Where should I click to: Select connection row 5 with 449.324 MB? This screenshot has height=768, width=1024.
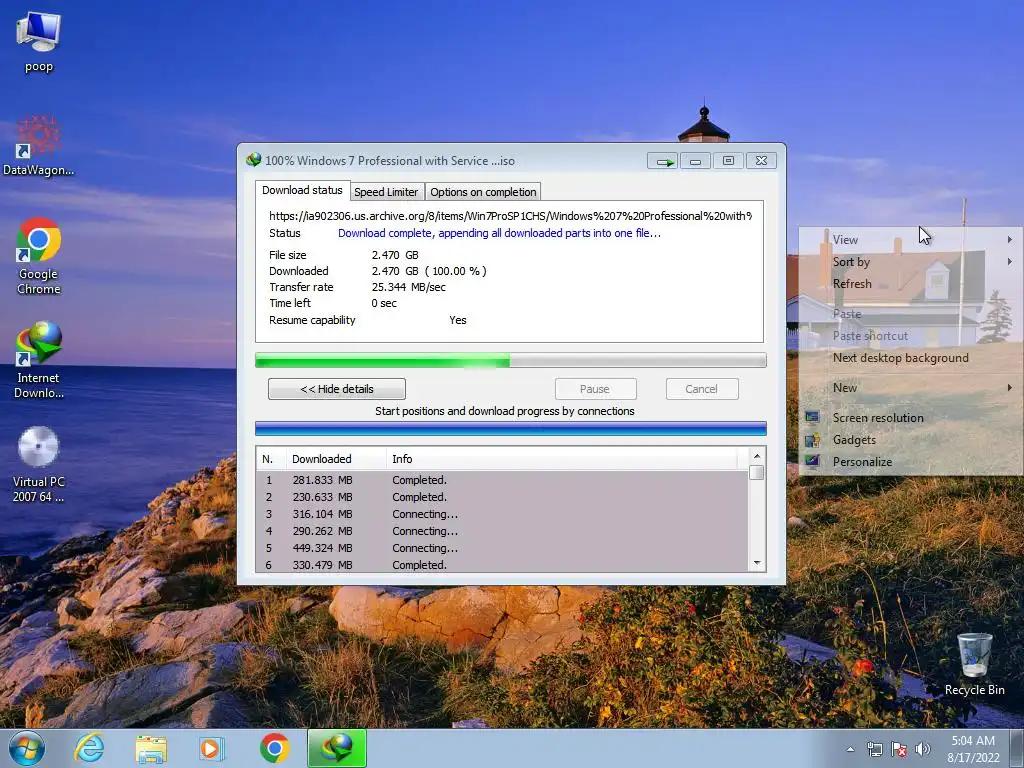pos(502,548)
